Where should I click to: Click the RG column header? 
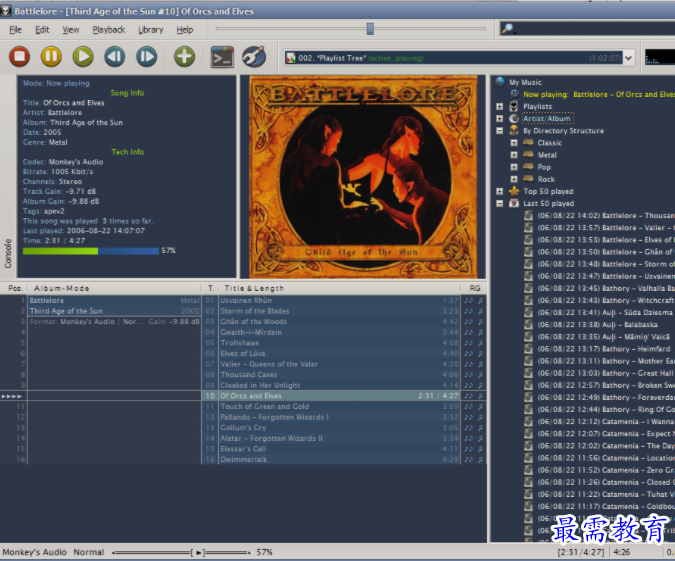coord(474,288)
